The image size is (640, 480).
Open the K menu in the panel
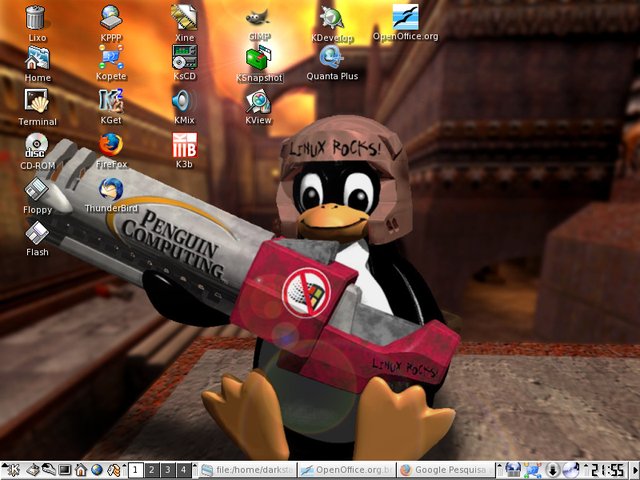tap(12, 469)
